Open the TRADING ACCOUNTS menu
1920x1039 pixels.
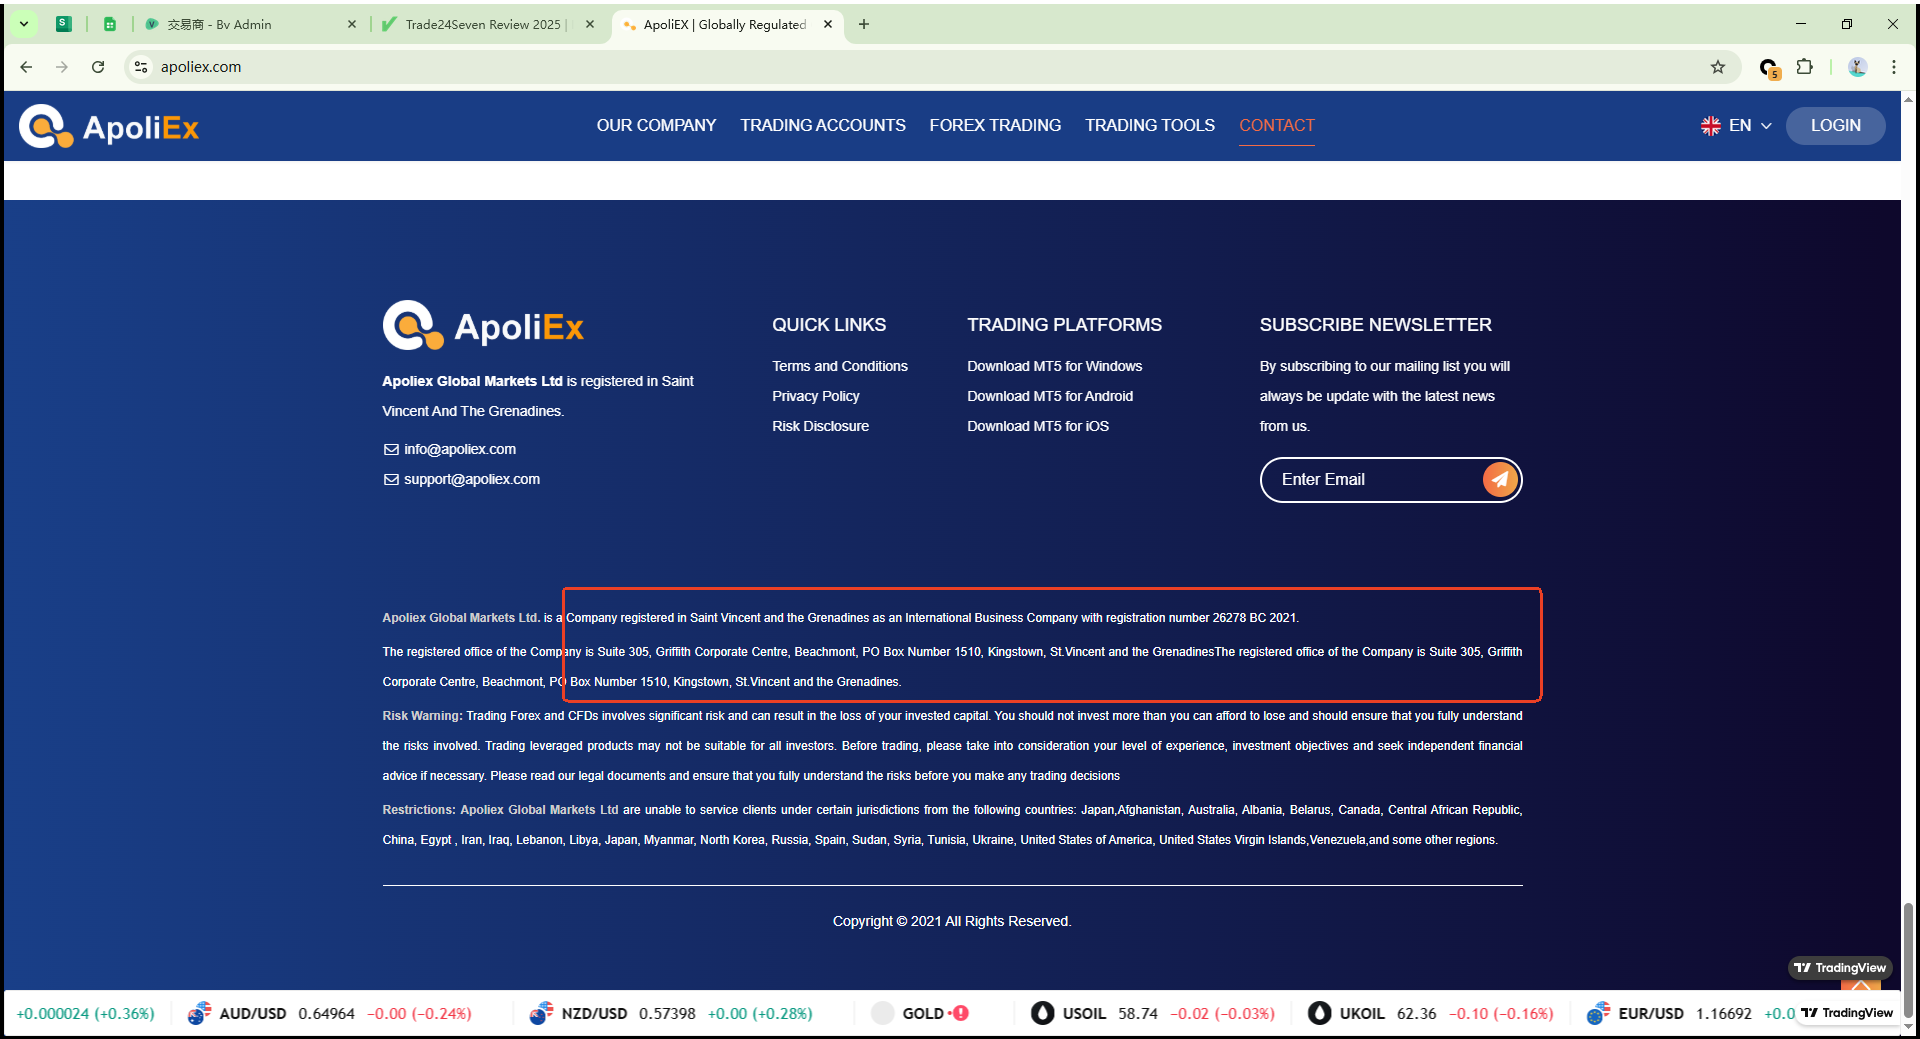click(x=823, y=125)
